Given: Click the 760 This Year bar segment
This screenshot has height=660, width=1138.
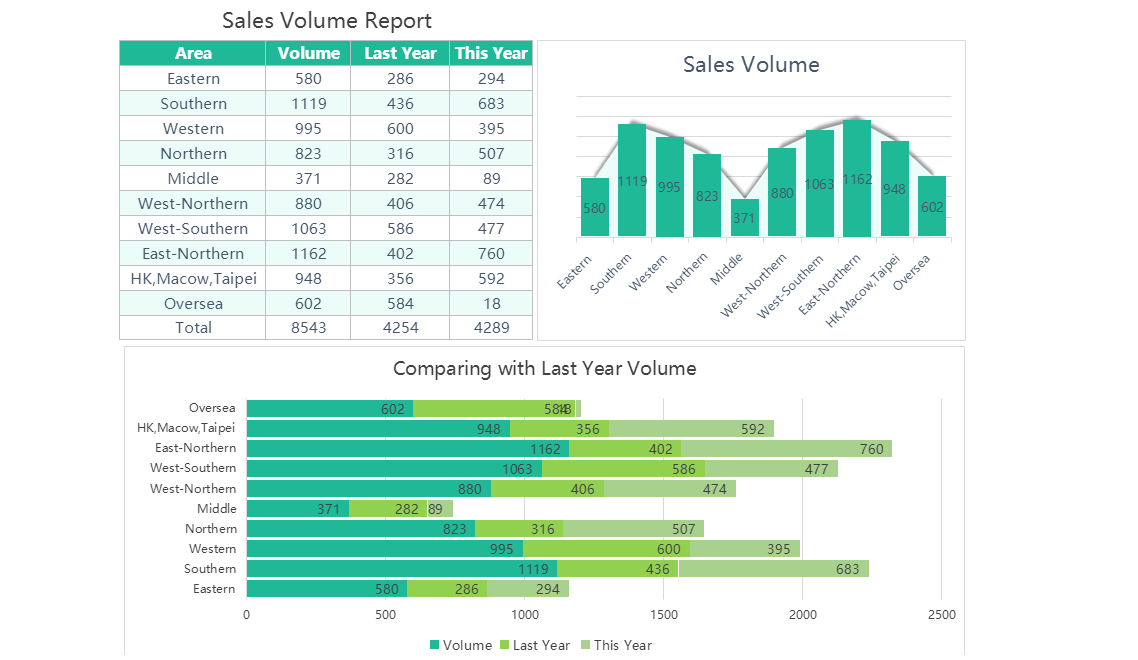Looking at the screenshot, I should point(786,449).
